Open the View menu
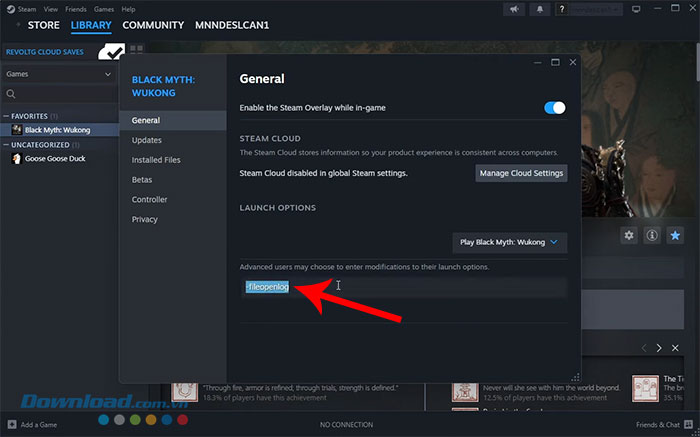The width and height of the screenshot is (700, 437). (50, 9)
